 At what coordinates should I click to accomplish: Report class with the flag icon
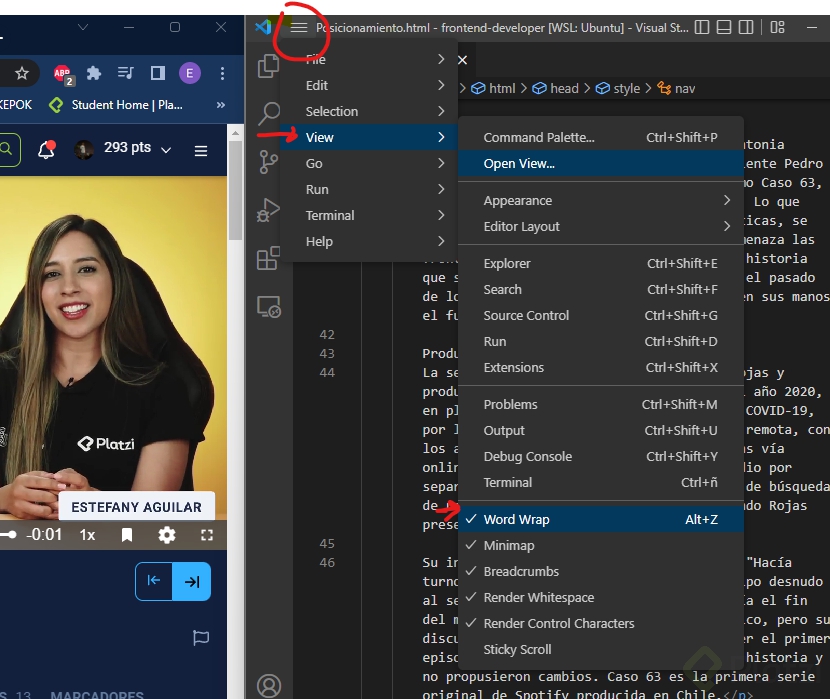pos(201,637)
